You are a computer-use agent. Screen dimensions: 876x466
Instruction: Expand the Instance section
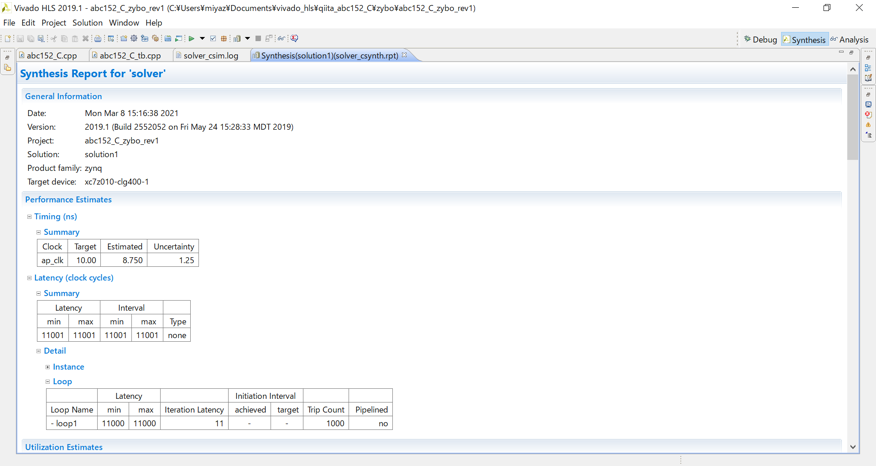47,367
